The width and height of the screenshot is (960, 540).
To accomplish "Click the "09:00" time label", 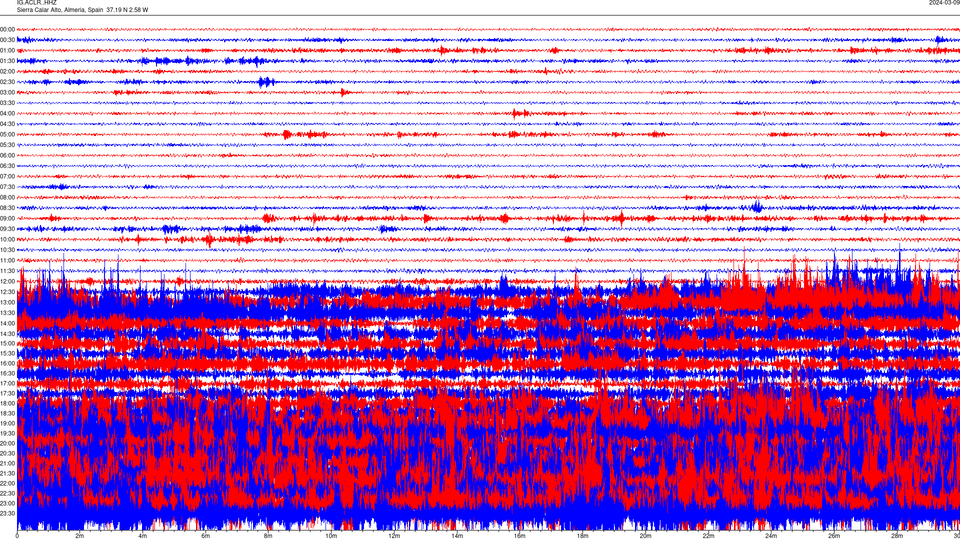I will click(x=7, y=218).
